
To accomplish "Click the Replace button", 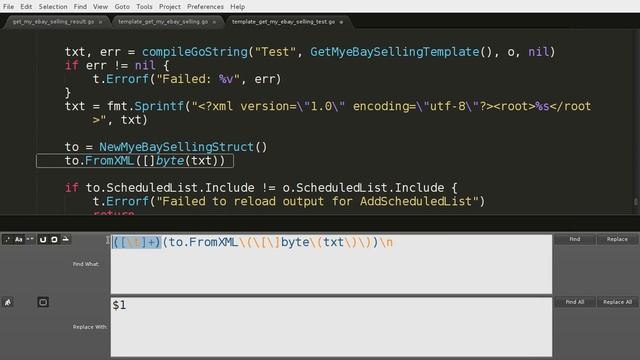I will [x=617, y=239].
